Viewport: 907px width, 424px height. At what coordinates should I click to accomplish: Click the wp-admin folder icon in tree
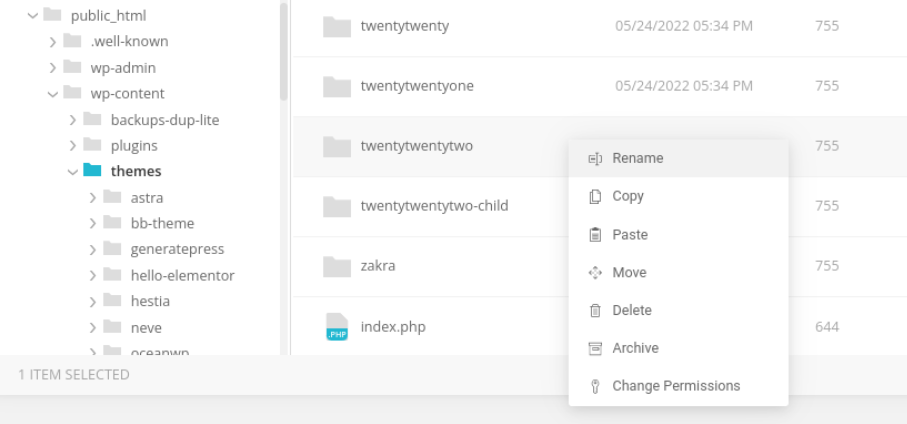point(72,67)
